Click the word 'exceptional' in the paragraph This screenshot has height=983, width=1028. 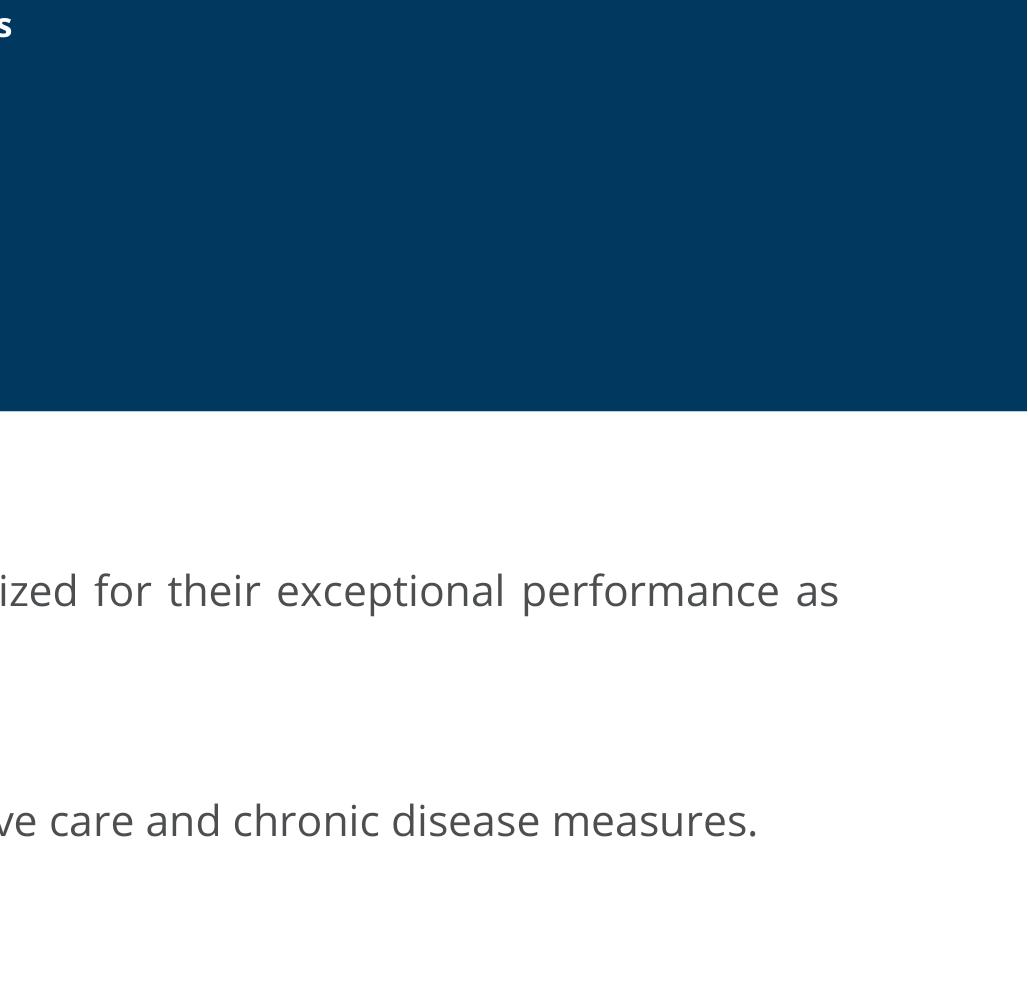point(390,592)
